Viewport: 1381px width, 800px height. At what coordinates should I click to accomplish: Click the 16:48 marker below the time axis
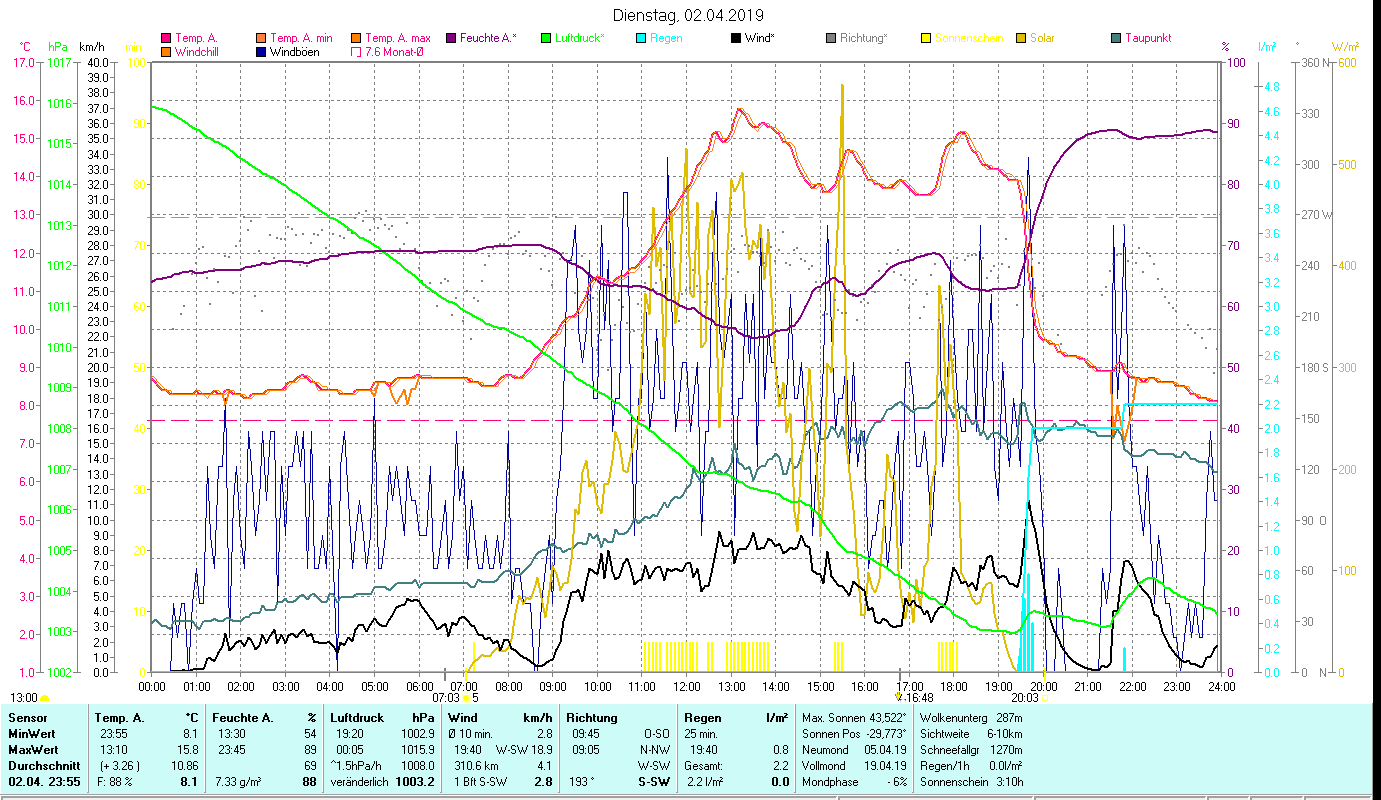pyautogui.click(x=919, y=697)
